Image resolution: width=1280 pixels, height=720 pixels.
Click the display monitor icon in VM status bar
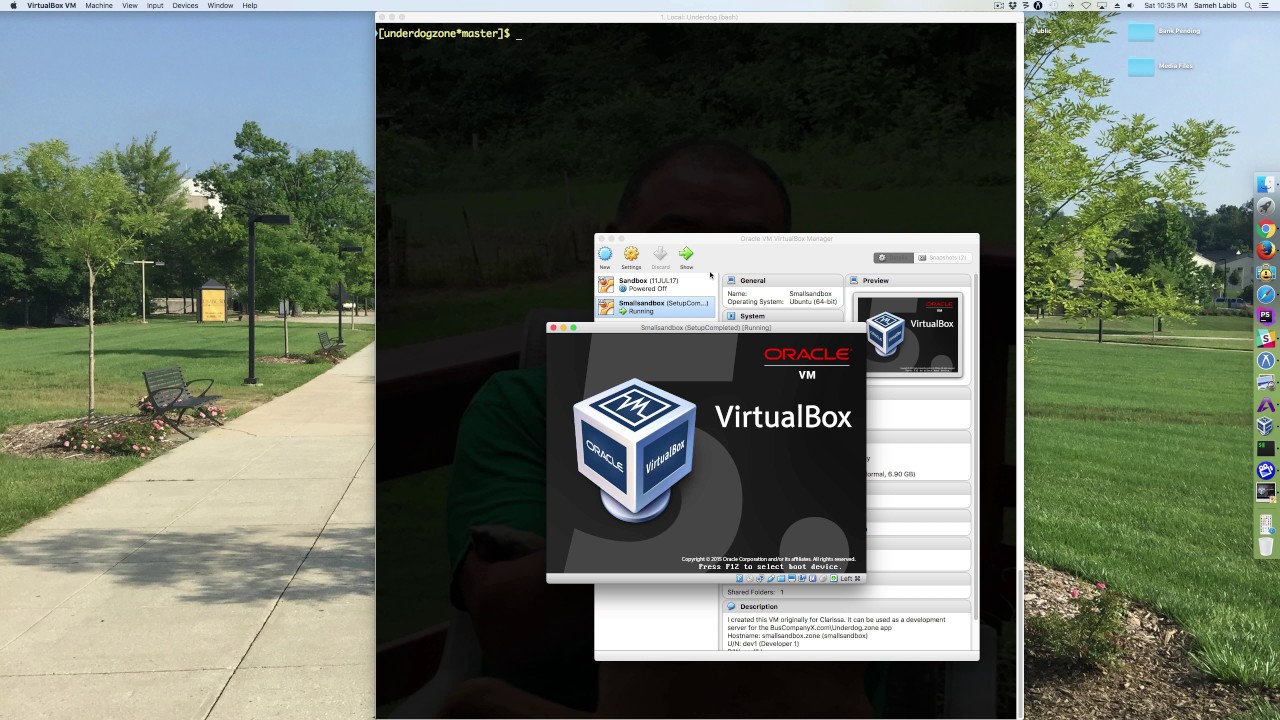pos(792,578)
